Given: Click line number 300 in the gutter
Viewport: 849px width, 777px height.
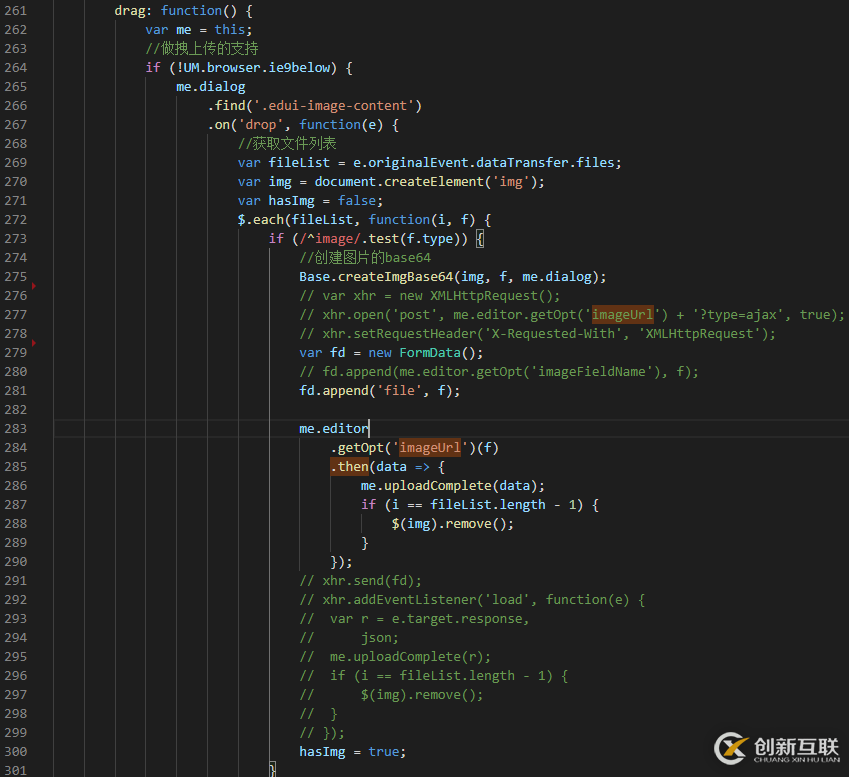Looking at the screenshot, I should [15, 752].
